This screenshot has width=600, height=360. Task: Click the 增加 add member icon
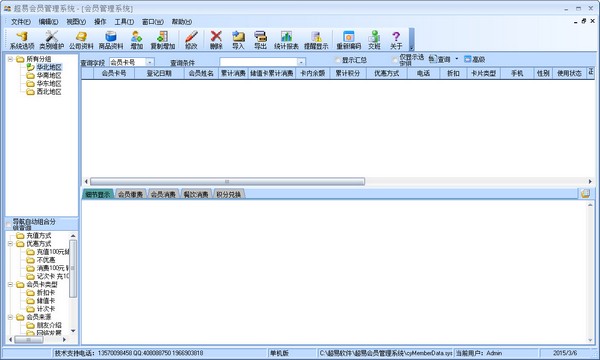tap(137, 40)
